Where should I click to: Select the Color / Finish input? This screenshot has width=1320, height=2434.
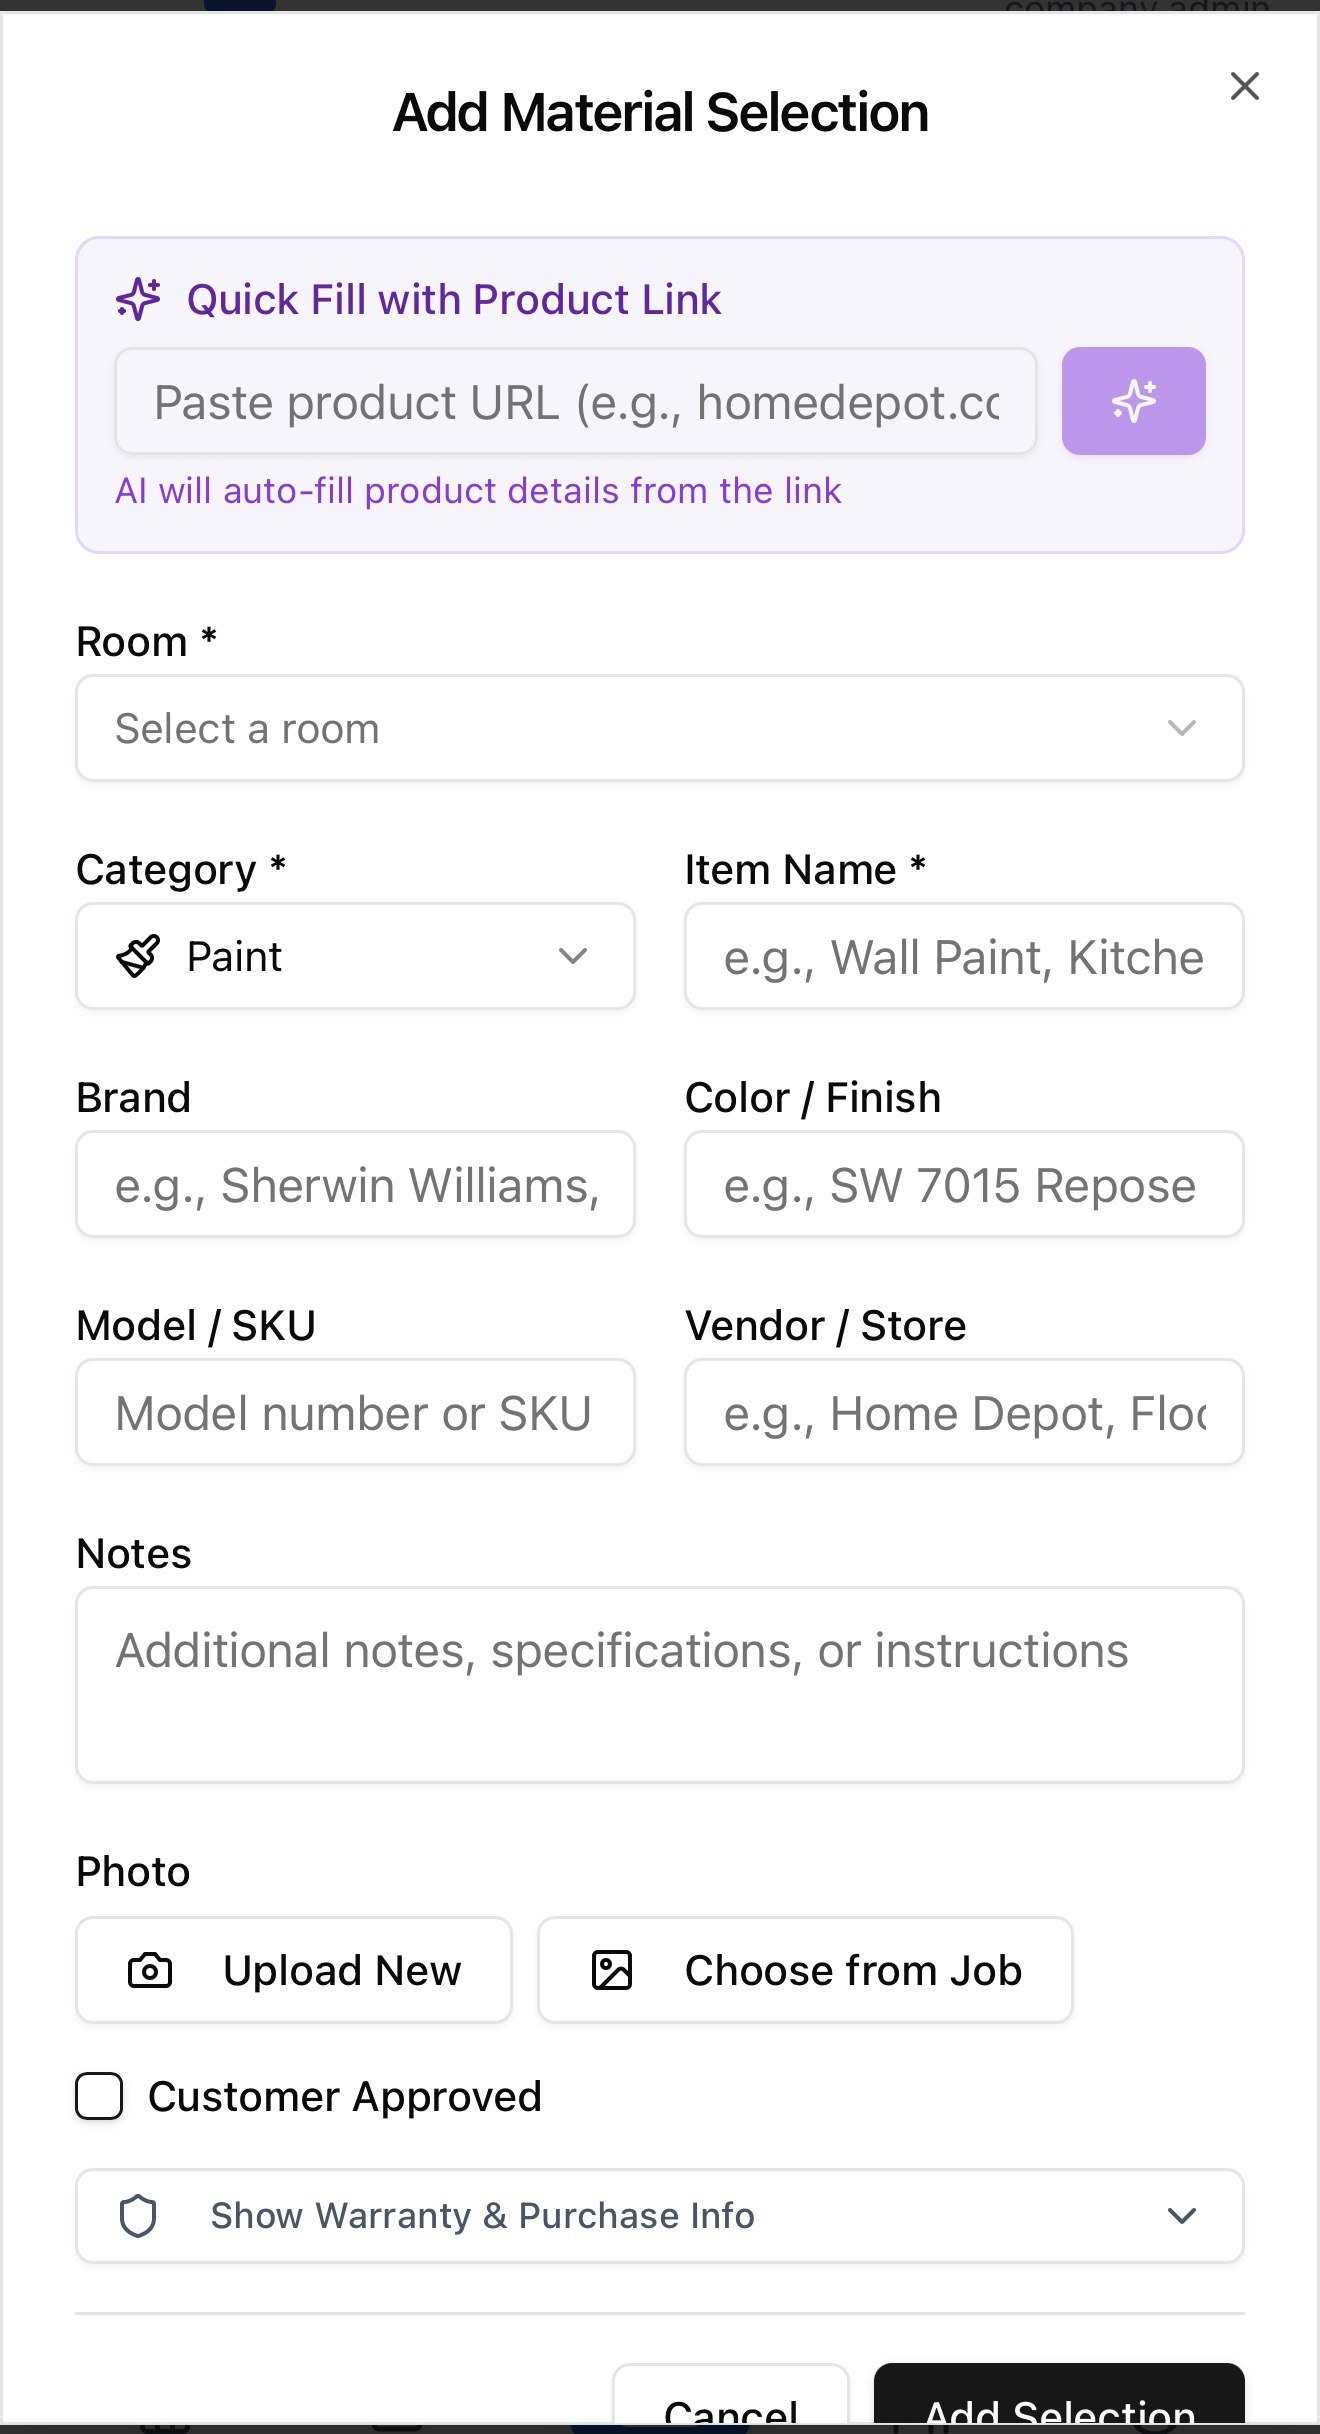coord(963,1185)
